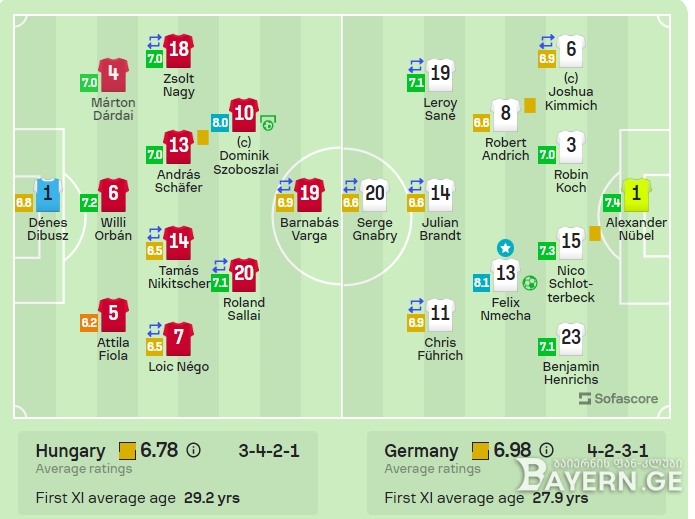695x519 pixels.
Task: Click the yellow square swatch beside Hungary's average rating
Action: click(x=127, y=451)
